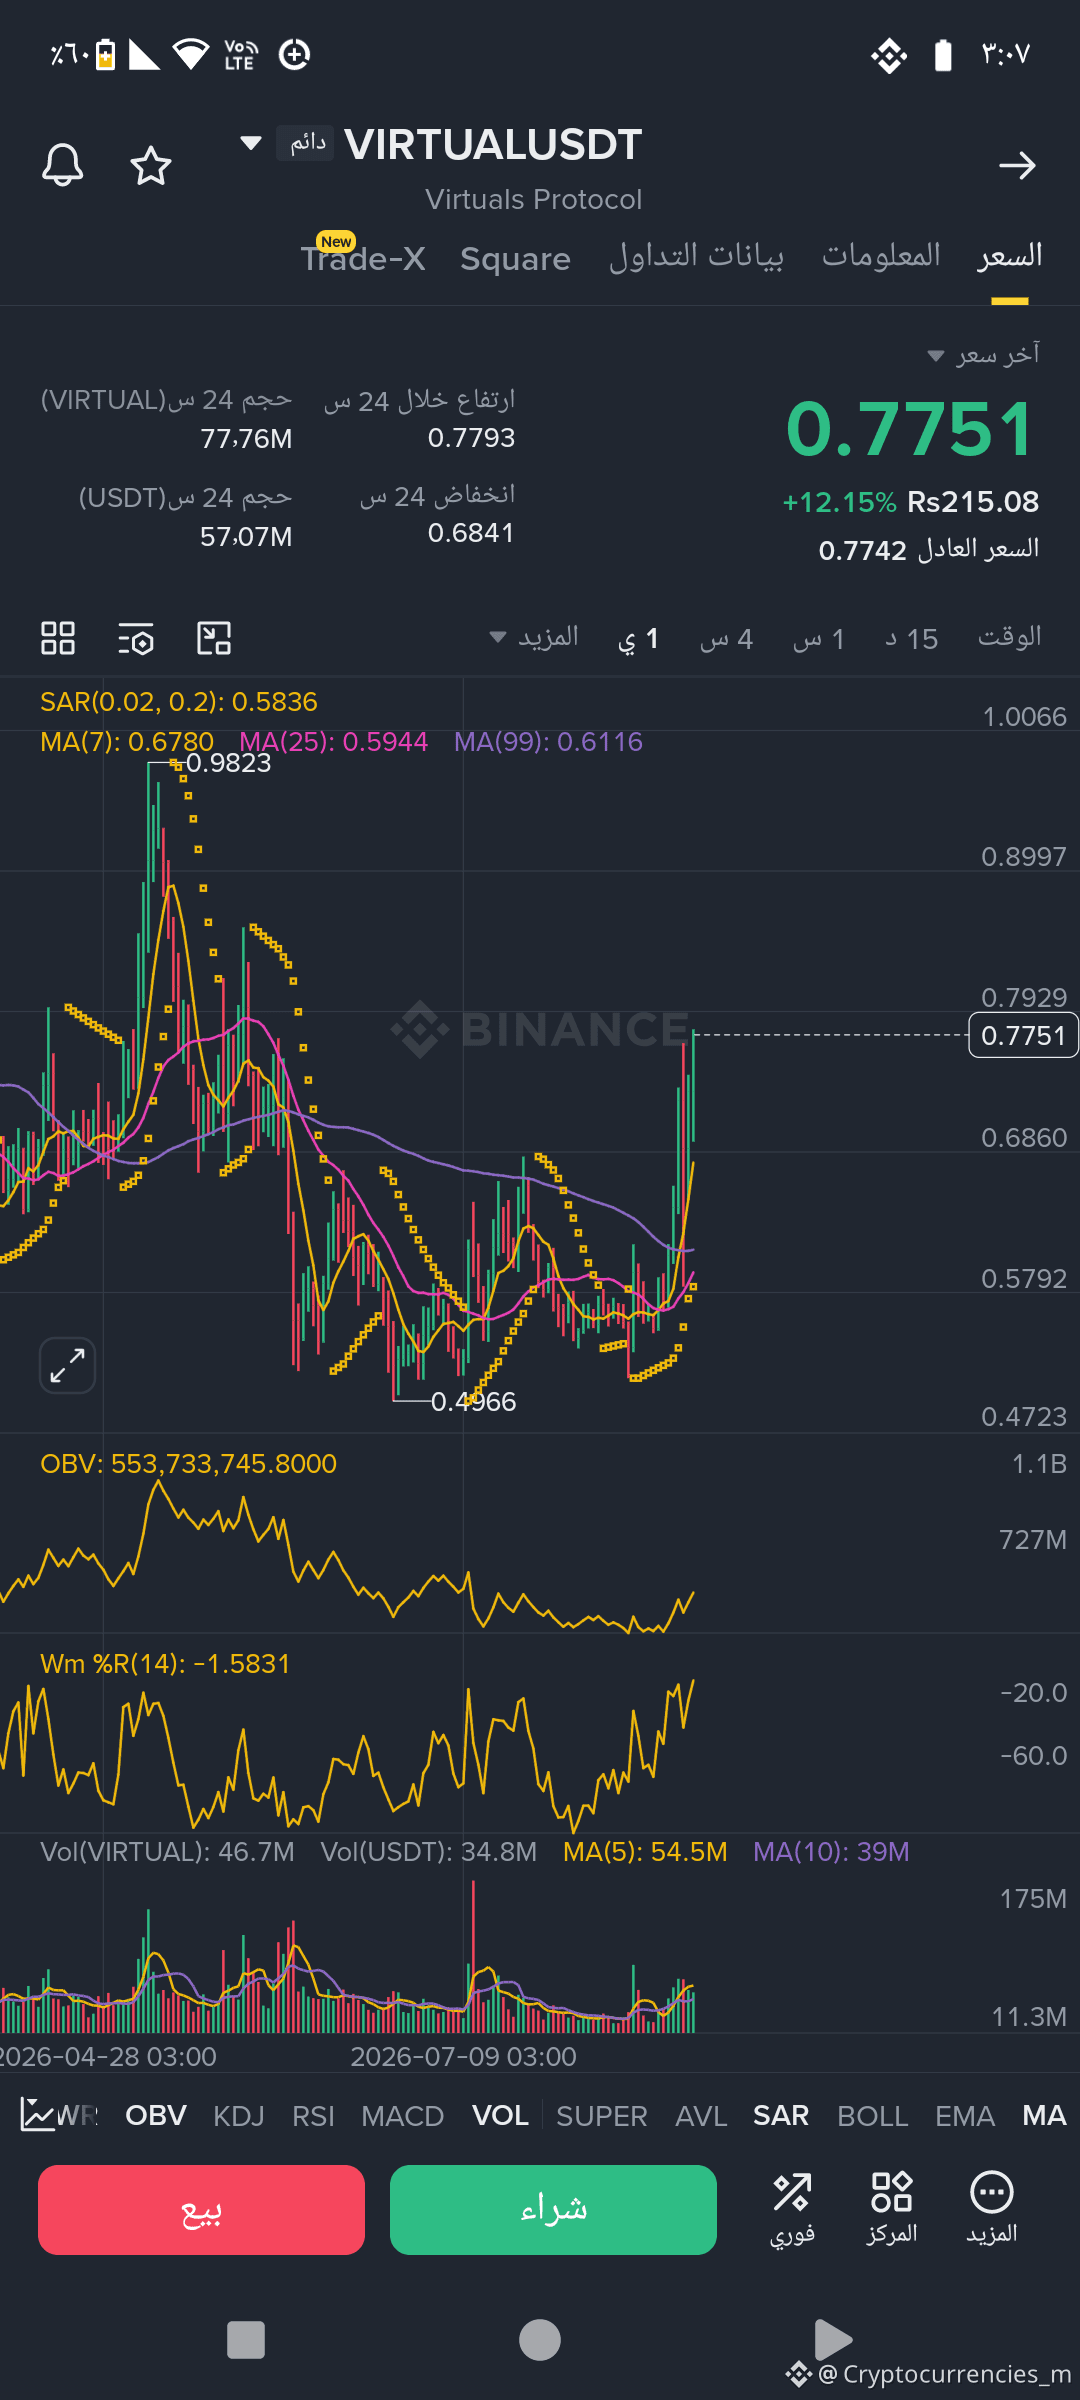Tap the Wi-Fi status icon
Viewport: 1080px width, 2400px height.
[191, 54]
